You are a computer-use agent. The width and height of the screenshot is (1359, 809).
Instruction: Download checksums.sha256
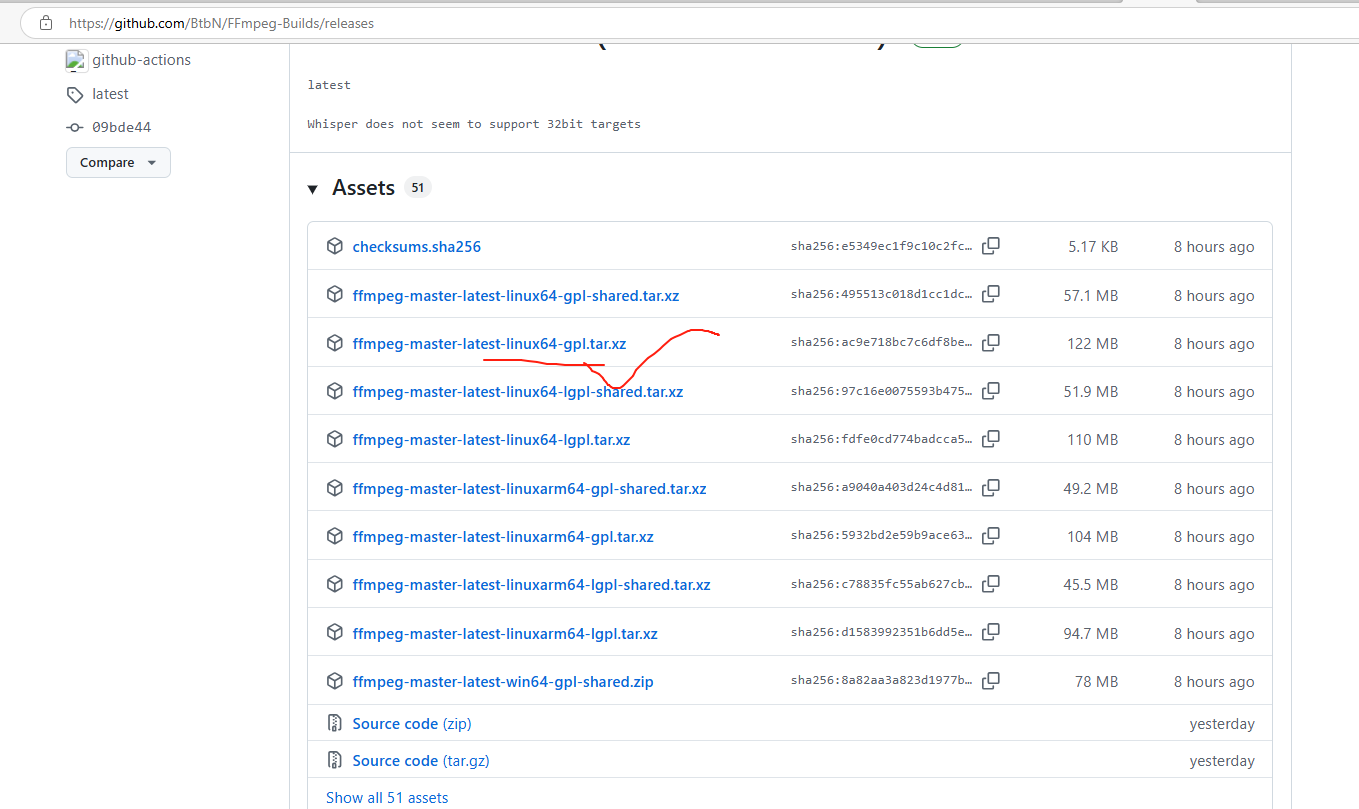click(x=417, y=247)
